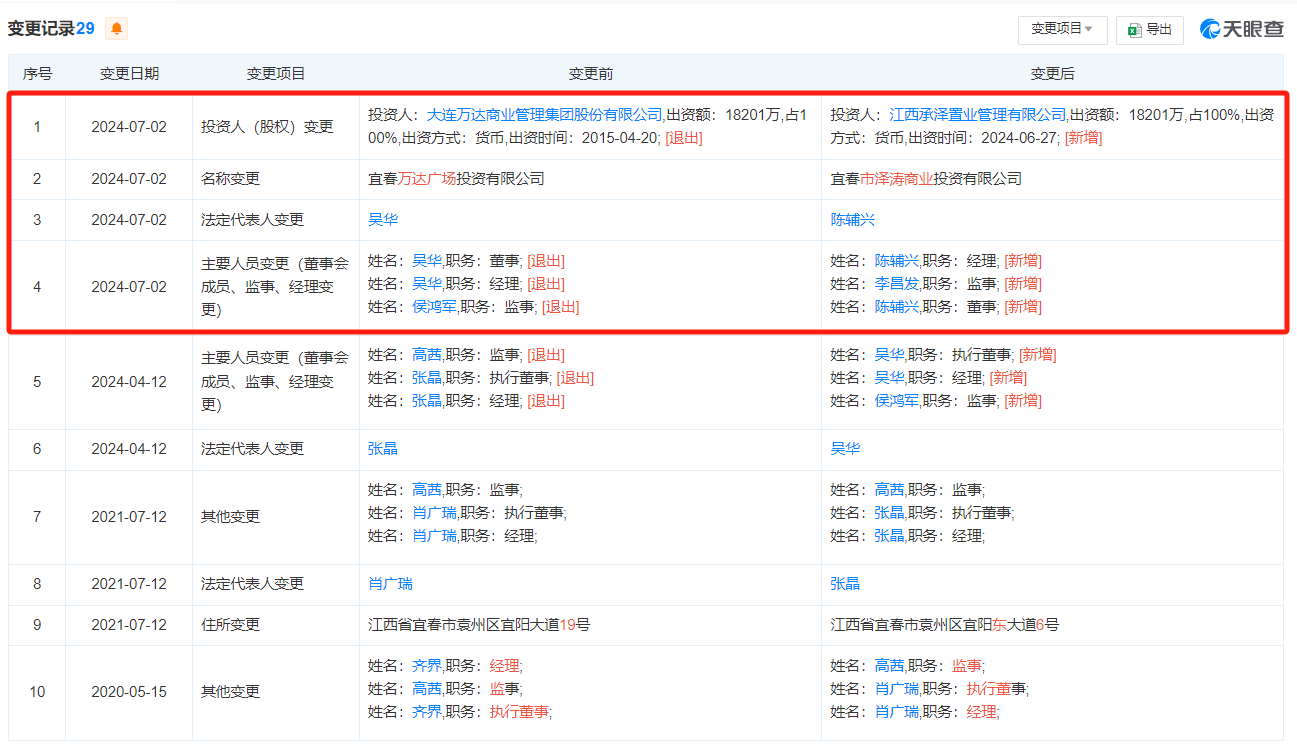Image resolution: width=1297 pixels, height=747 pixels.
Task: Open 李昌发 监事 [新增] link
Action: click(x=897, y=284)
